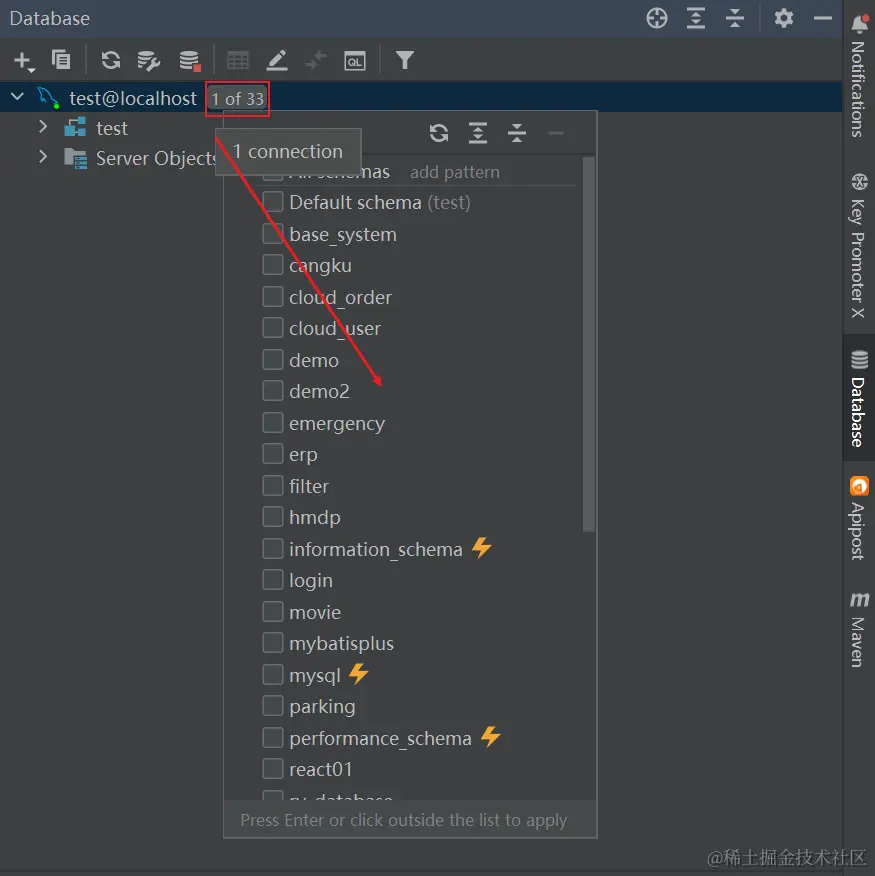Click the Deactivate/disconnect database icon
Viewport: 875px width, 876px height.
pyautogui.click(x=190, y=60)
